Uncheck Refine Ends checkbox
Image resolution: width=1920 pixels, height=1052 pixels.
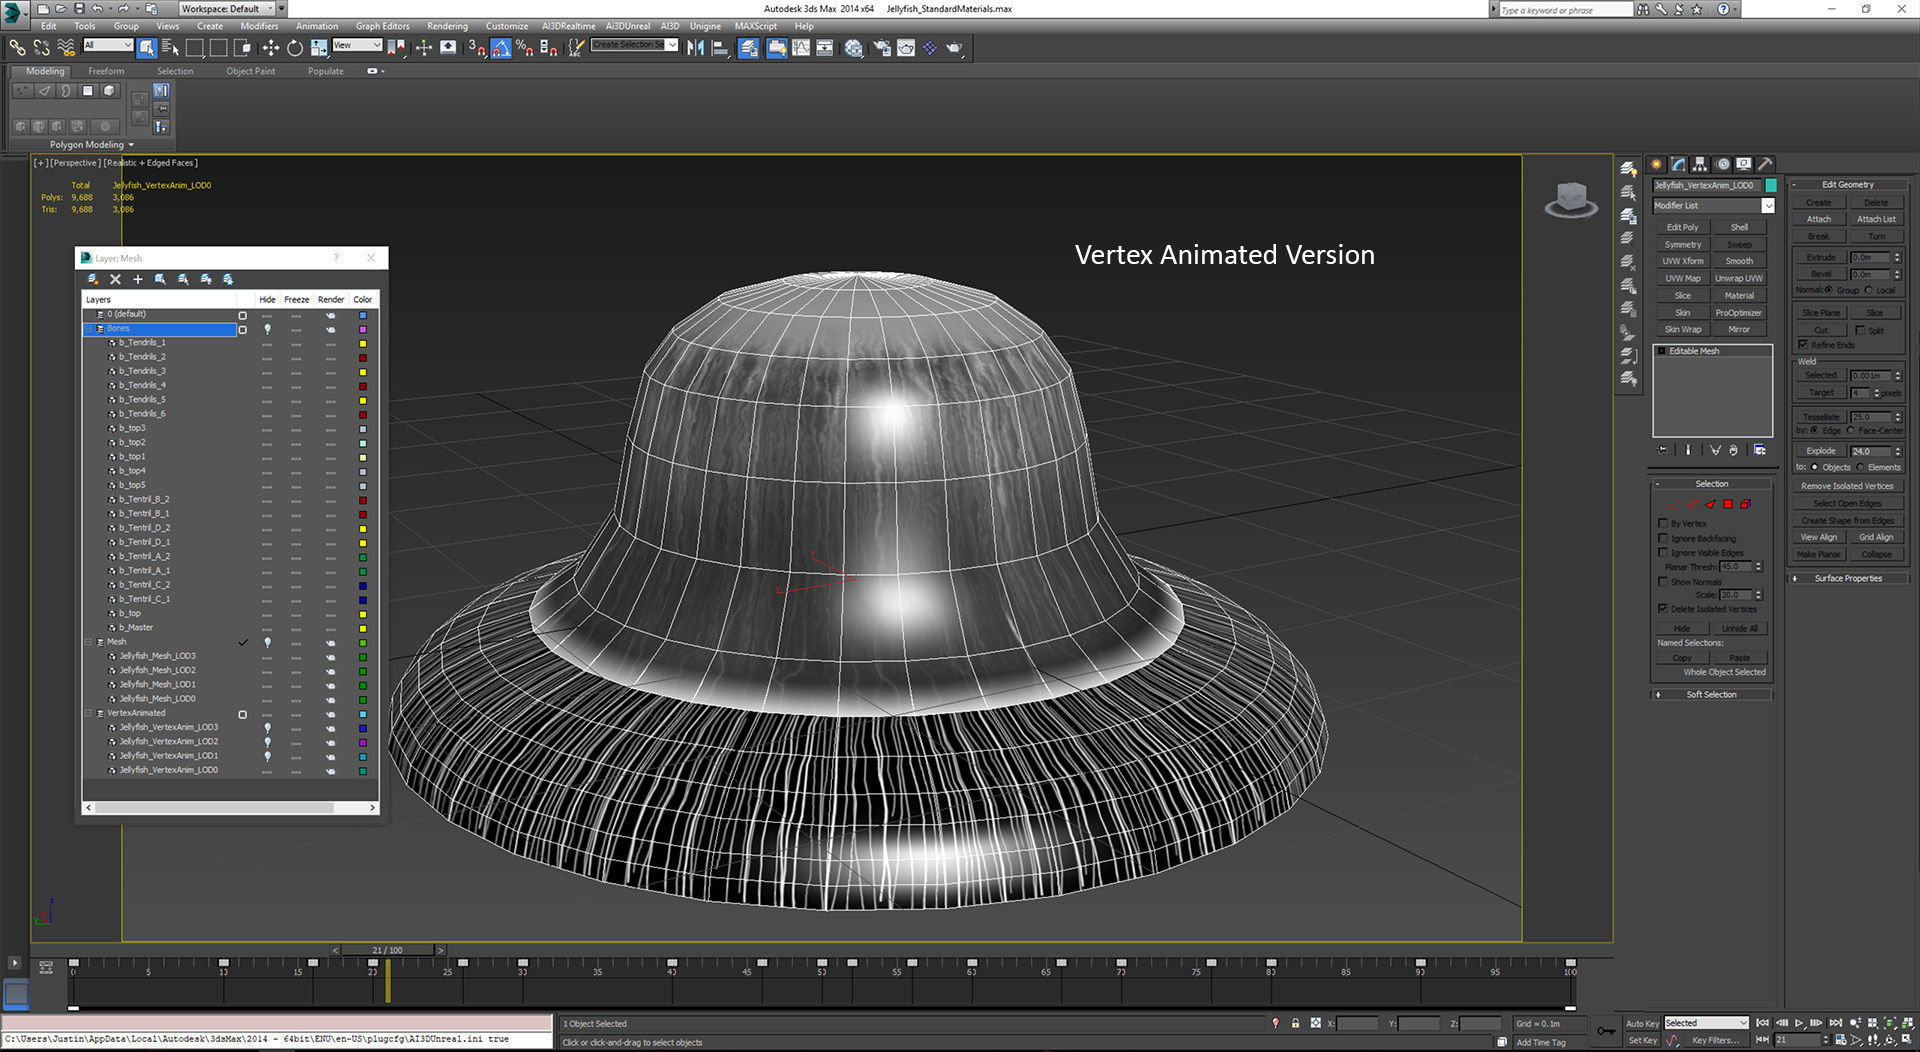(1803, 344)
